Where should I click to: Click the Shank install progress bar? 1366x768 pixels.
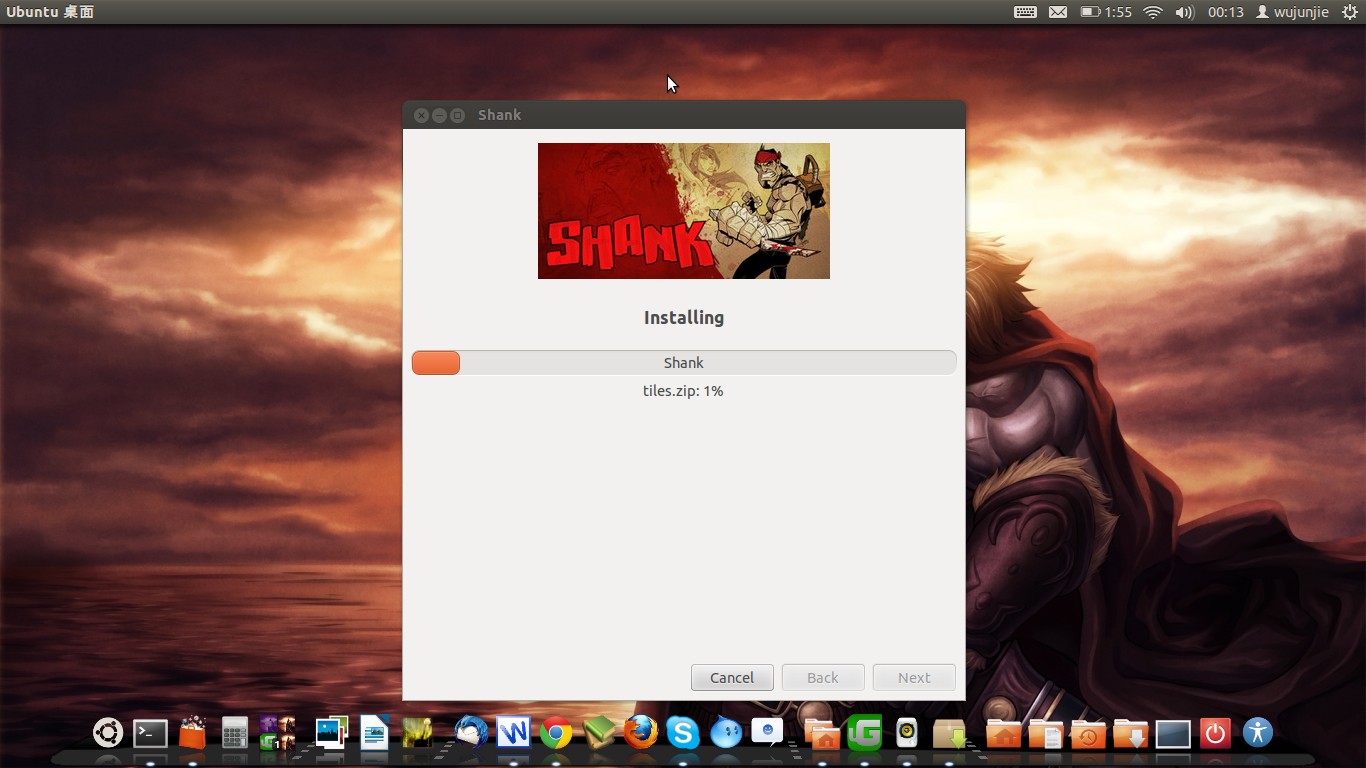[684, 363]
